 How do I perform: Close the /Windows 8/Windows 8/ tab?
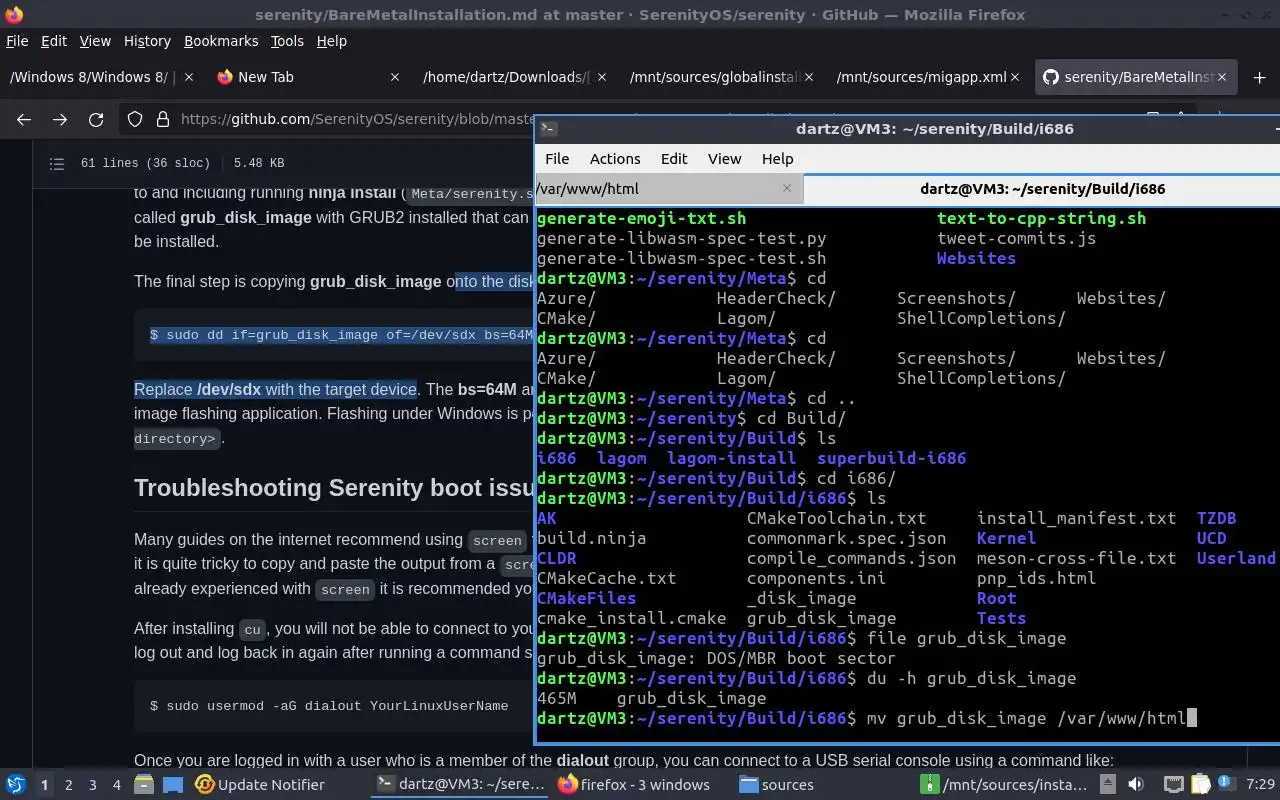pyautogui.click(x=189, y=77)
